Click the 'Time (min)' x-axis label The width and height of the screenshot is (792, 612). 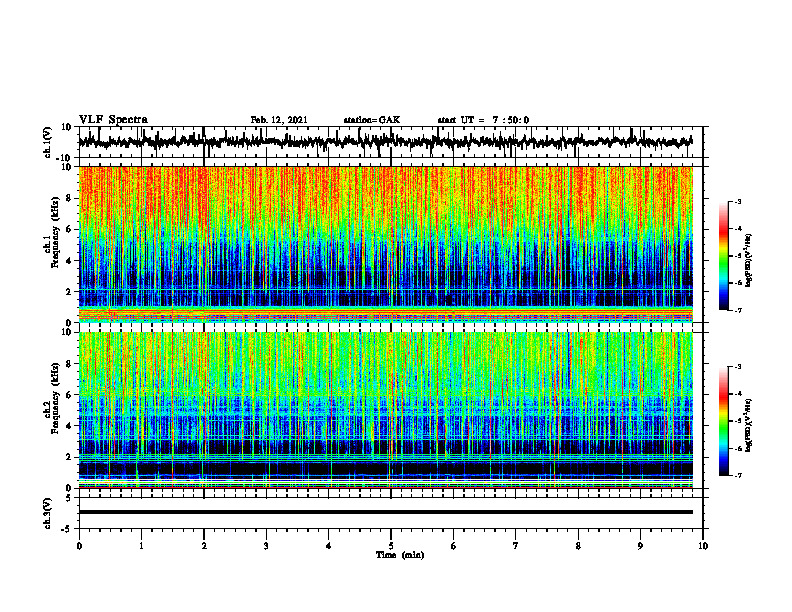pyautogui.click(x=400, y=555)
